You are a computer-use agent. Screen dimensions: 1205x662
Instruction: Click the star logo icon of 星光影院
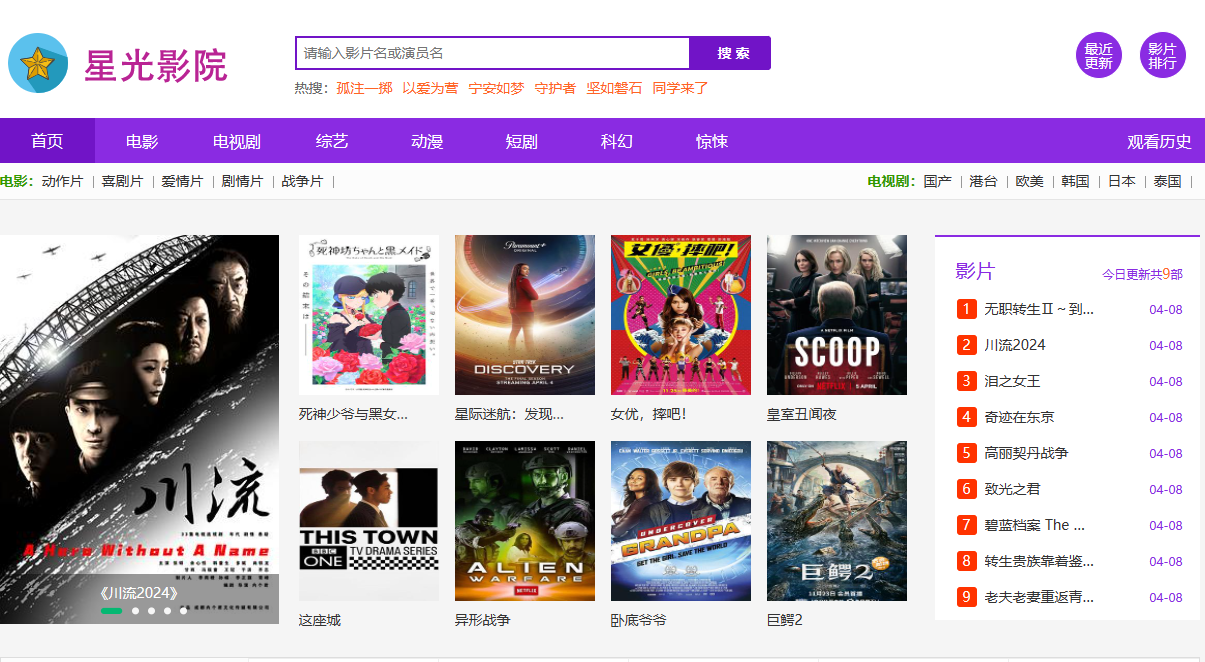(38, 63)
